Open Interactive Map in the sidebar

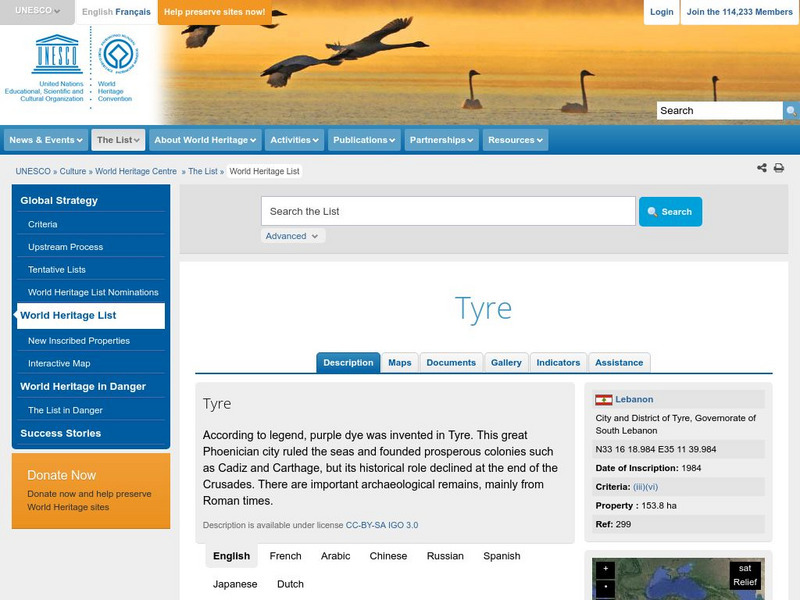59,364
